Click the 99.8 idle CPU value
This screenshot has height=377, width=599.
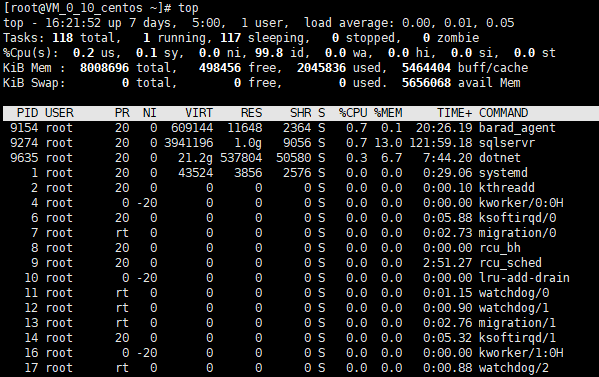269,53
